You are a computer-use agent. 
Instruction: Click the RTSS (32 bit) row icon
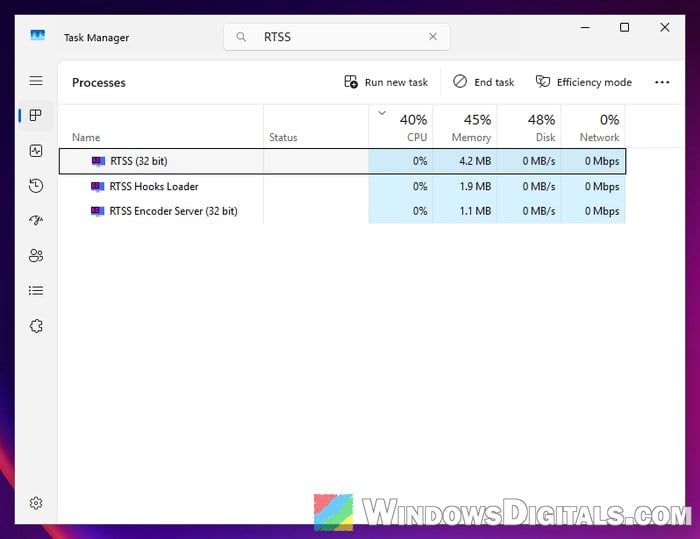98,161
